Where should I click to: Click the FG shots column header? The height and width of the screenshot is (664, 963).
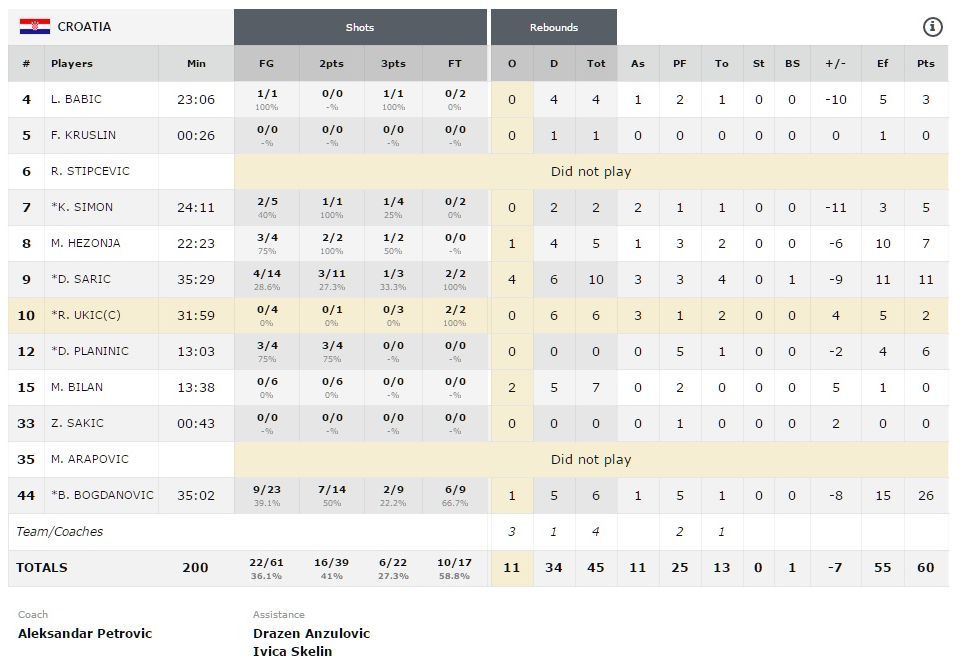pos(266,64)
